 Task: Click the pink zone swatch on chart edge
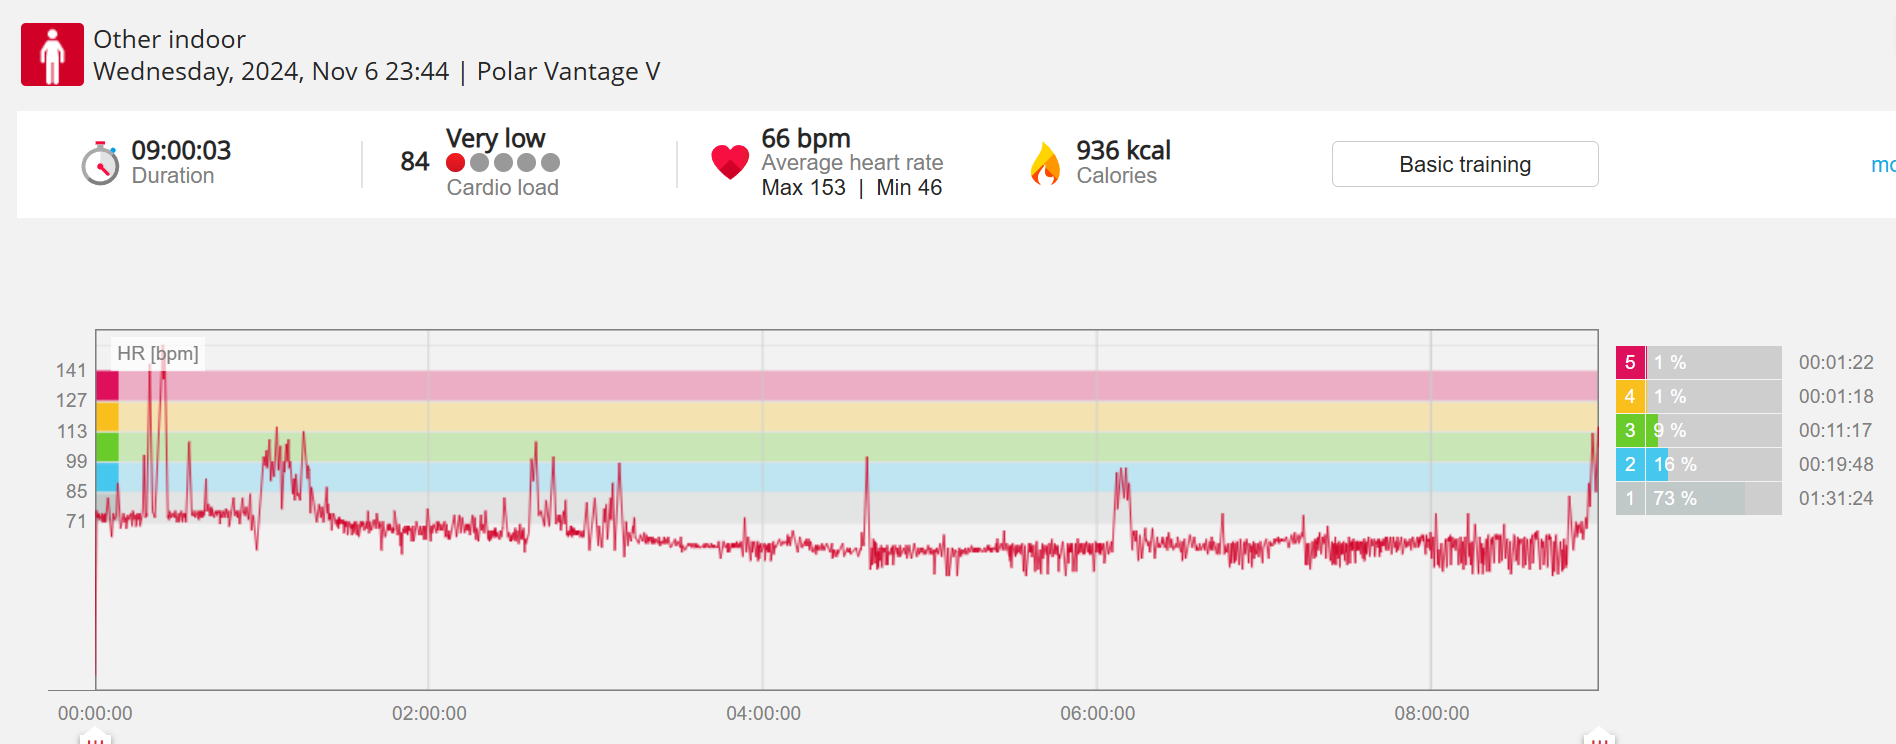pyautogui.click(x=107, y=385)
